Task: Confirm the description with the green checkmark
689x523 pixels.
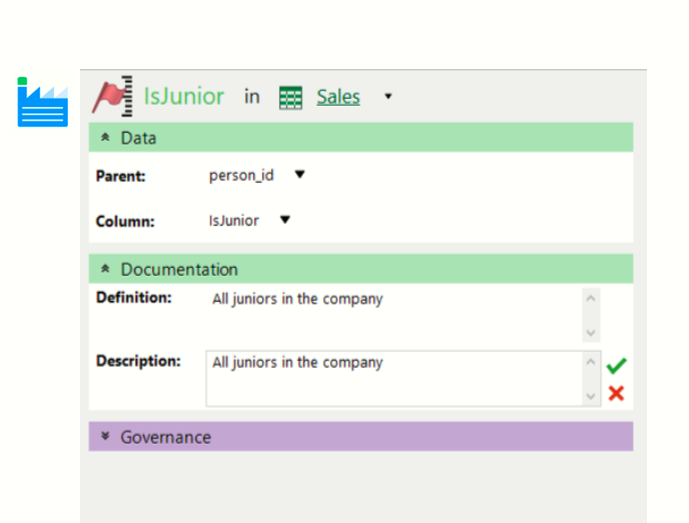Action: [616, 366]
